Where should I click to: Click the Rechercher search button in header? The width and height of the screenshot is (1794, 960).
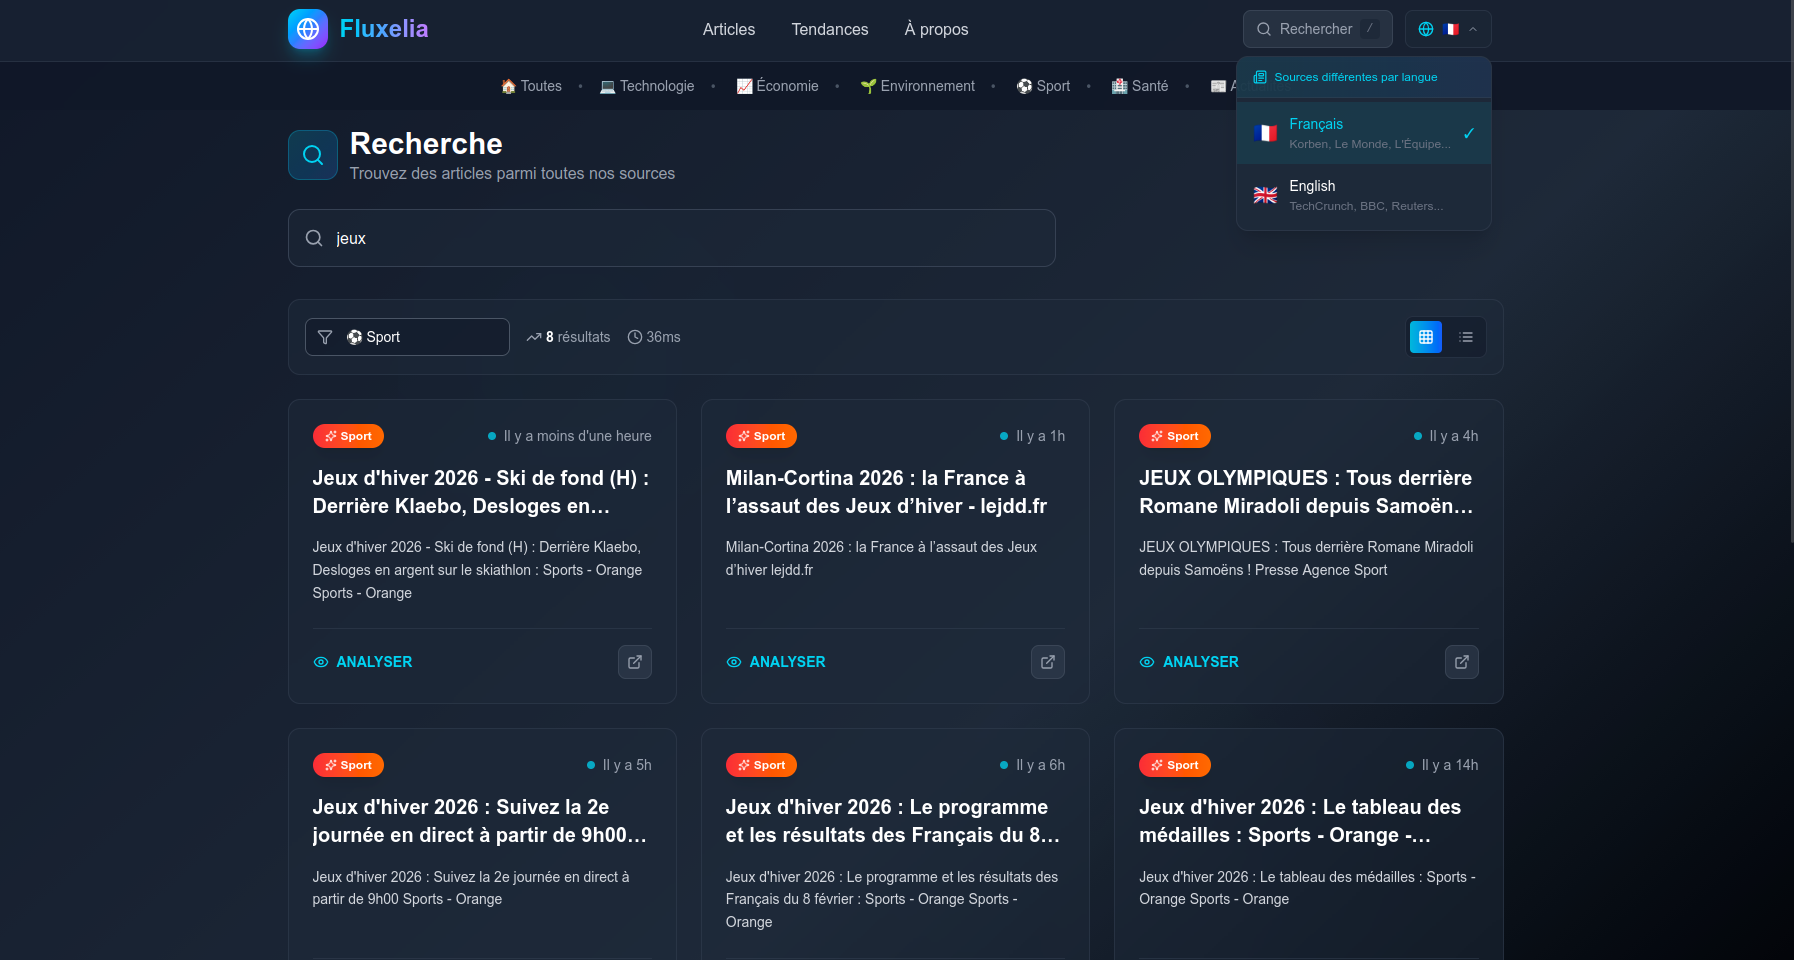[x=1317, y=29]
